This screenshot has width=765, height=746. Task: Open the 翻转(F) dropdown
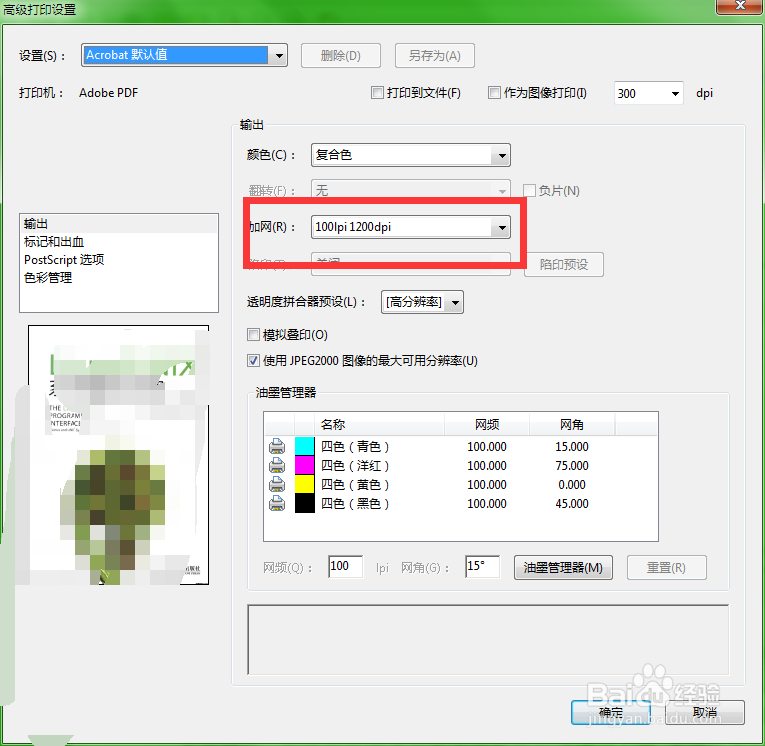(x=411, y=190)
